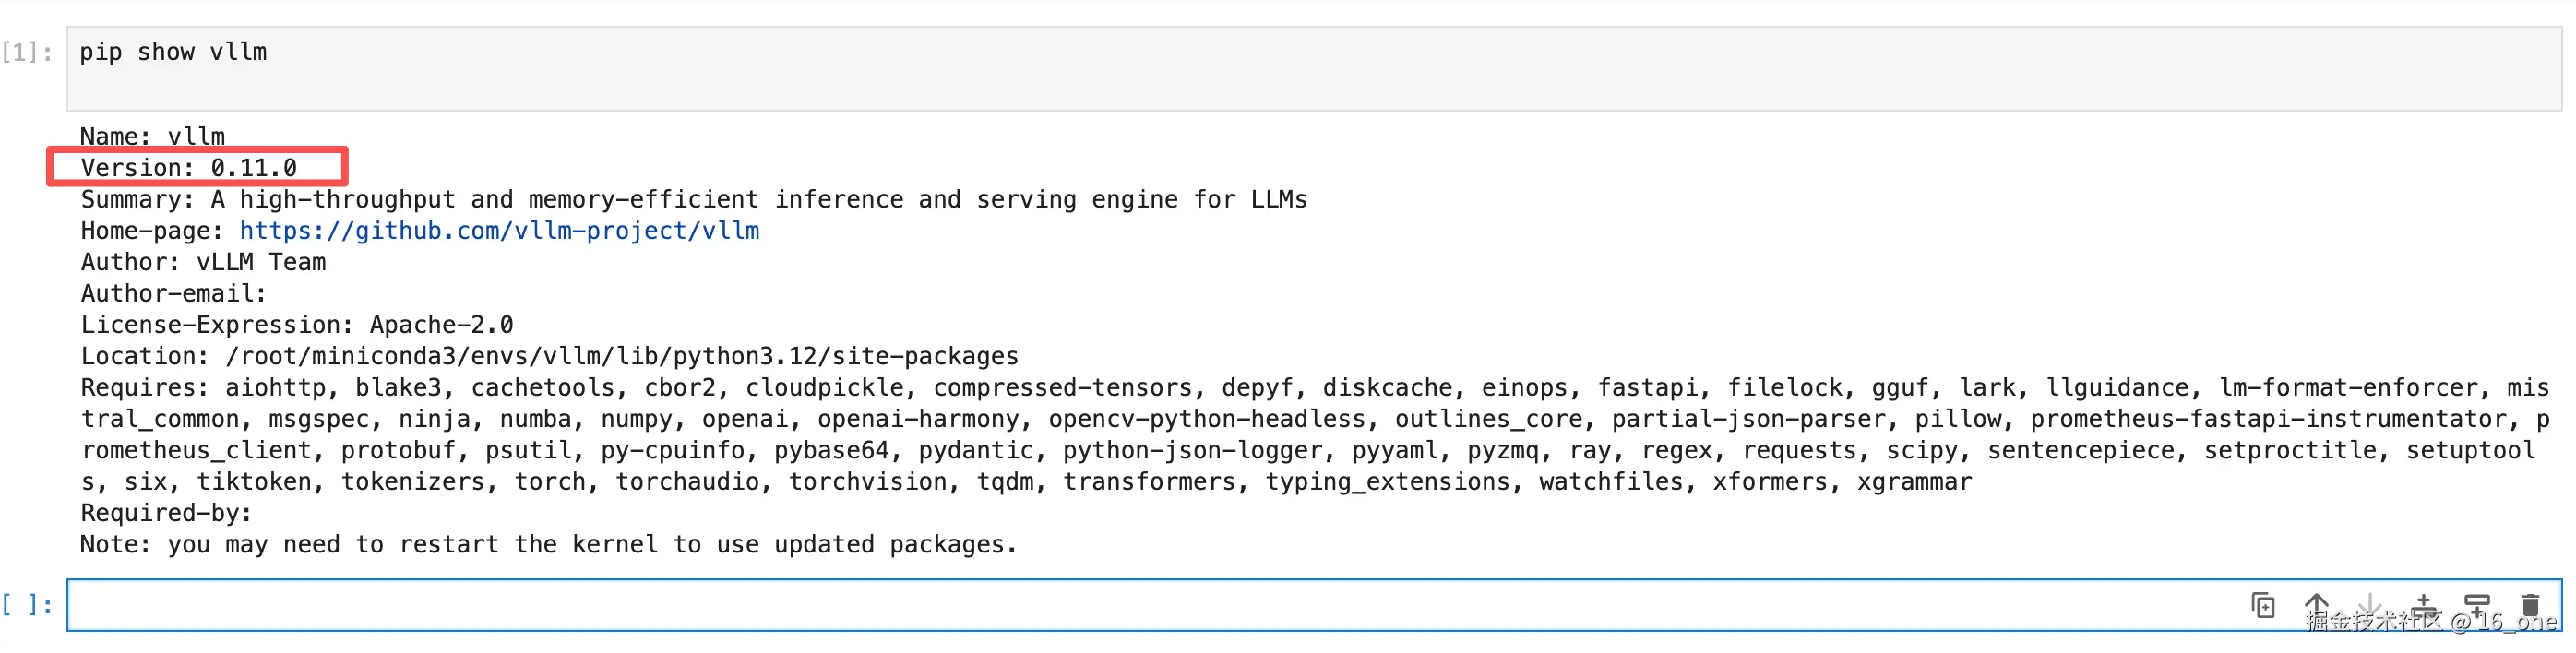Move the selected cell up
Screen dimensions: 2576x653
point(2316,605)
